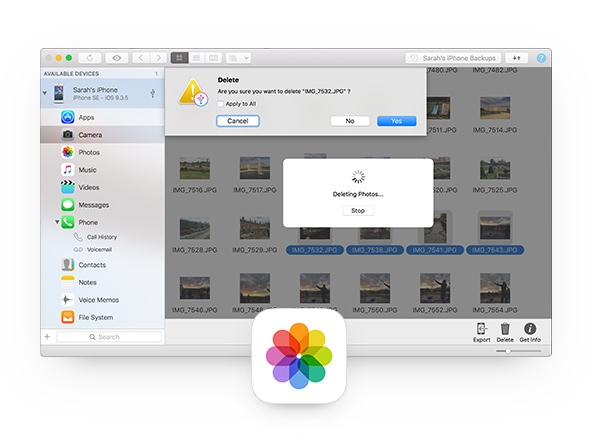Open the Music section
This screenshot has width=600, height=448.
tap(103, 169)
